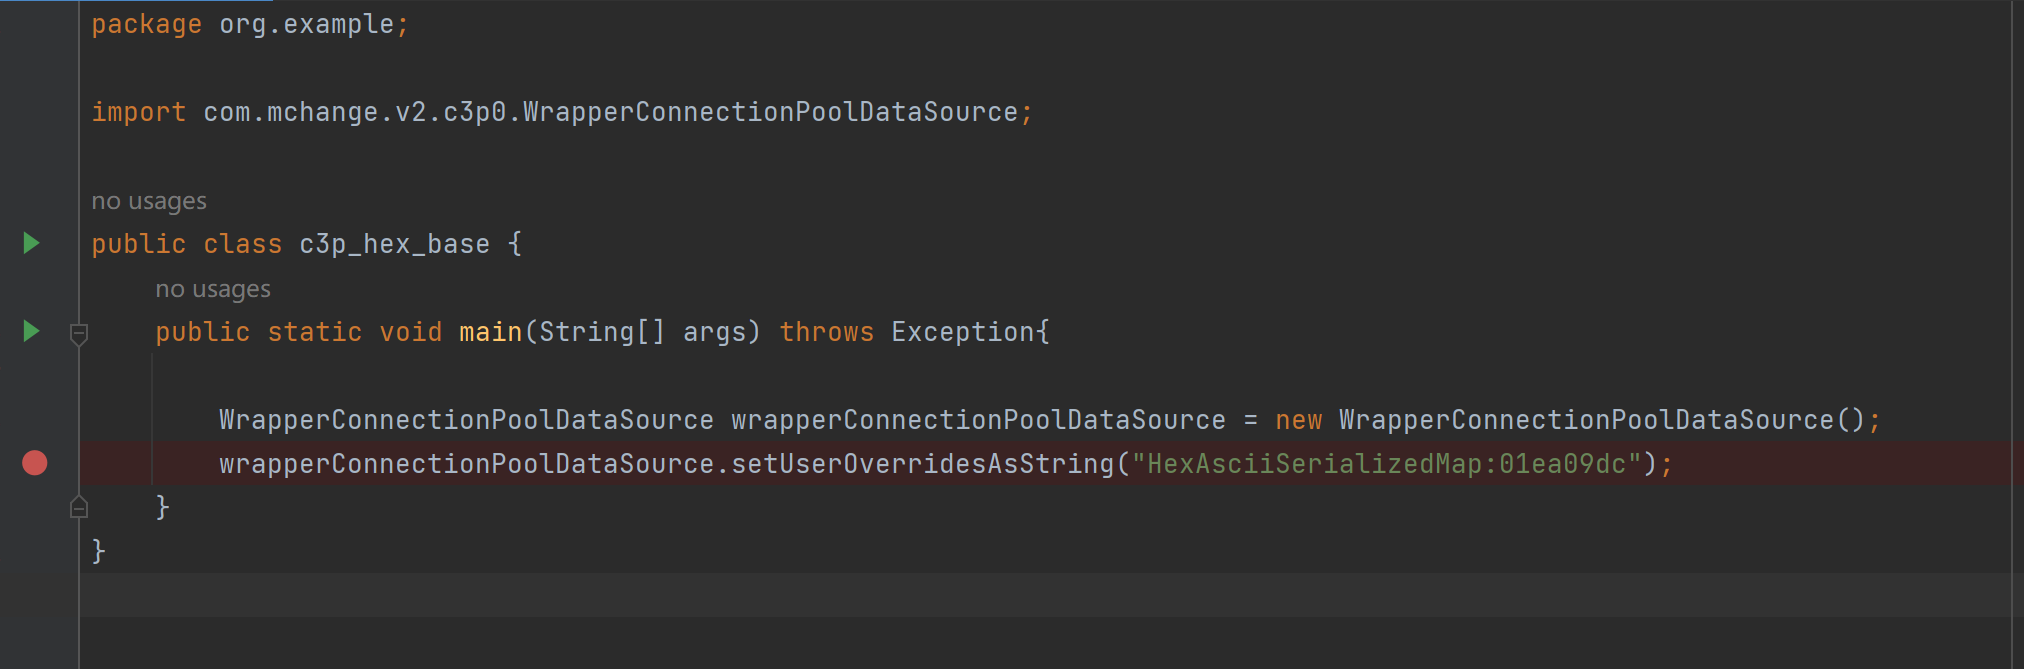2024x669 pixels.
Task: Place the caret on class name c3p_hex_base
Action: tap(394, 244)
